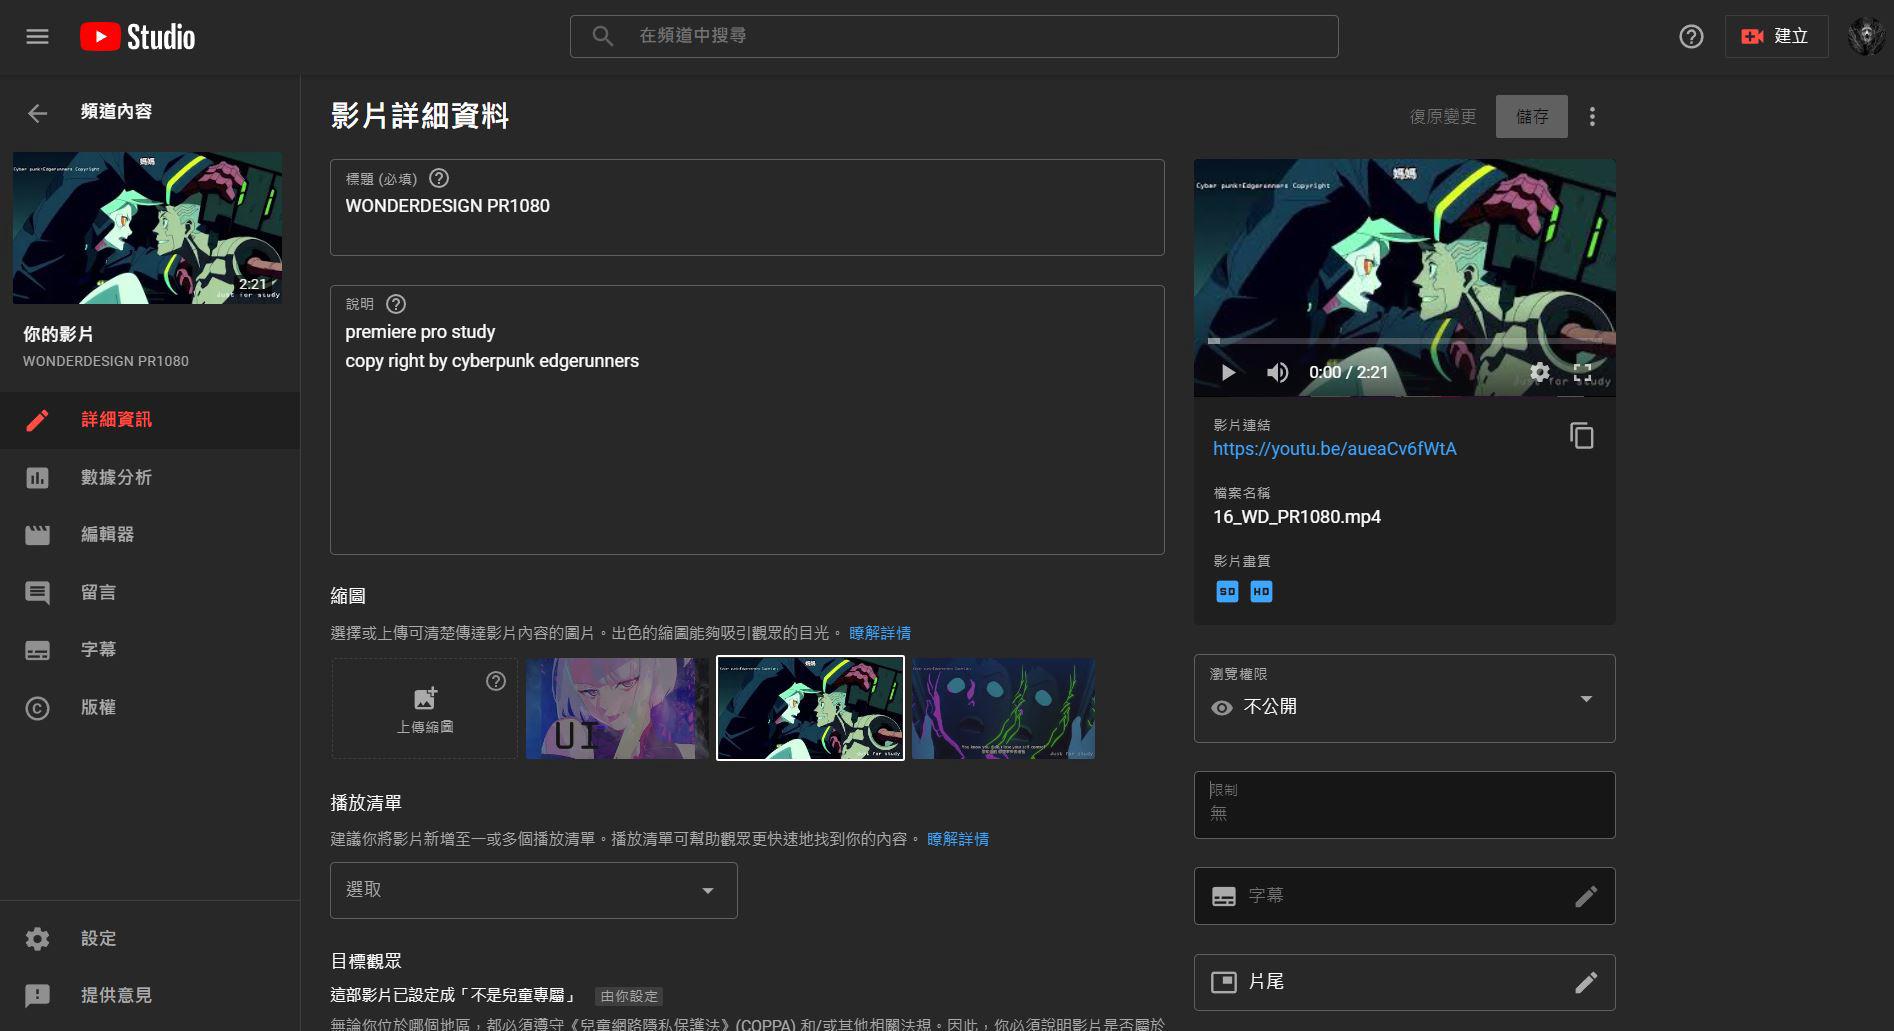Click the SD quality badge
Viewport: 1894px width, 1031px height.
coord(1227,592)
